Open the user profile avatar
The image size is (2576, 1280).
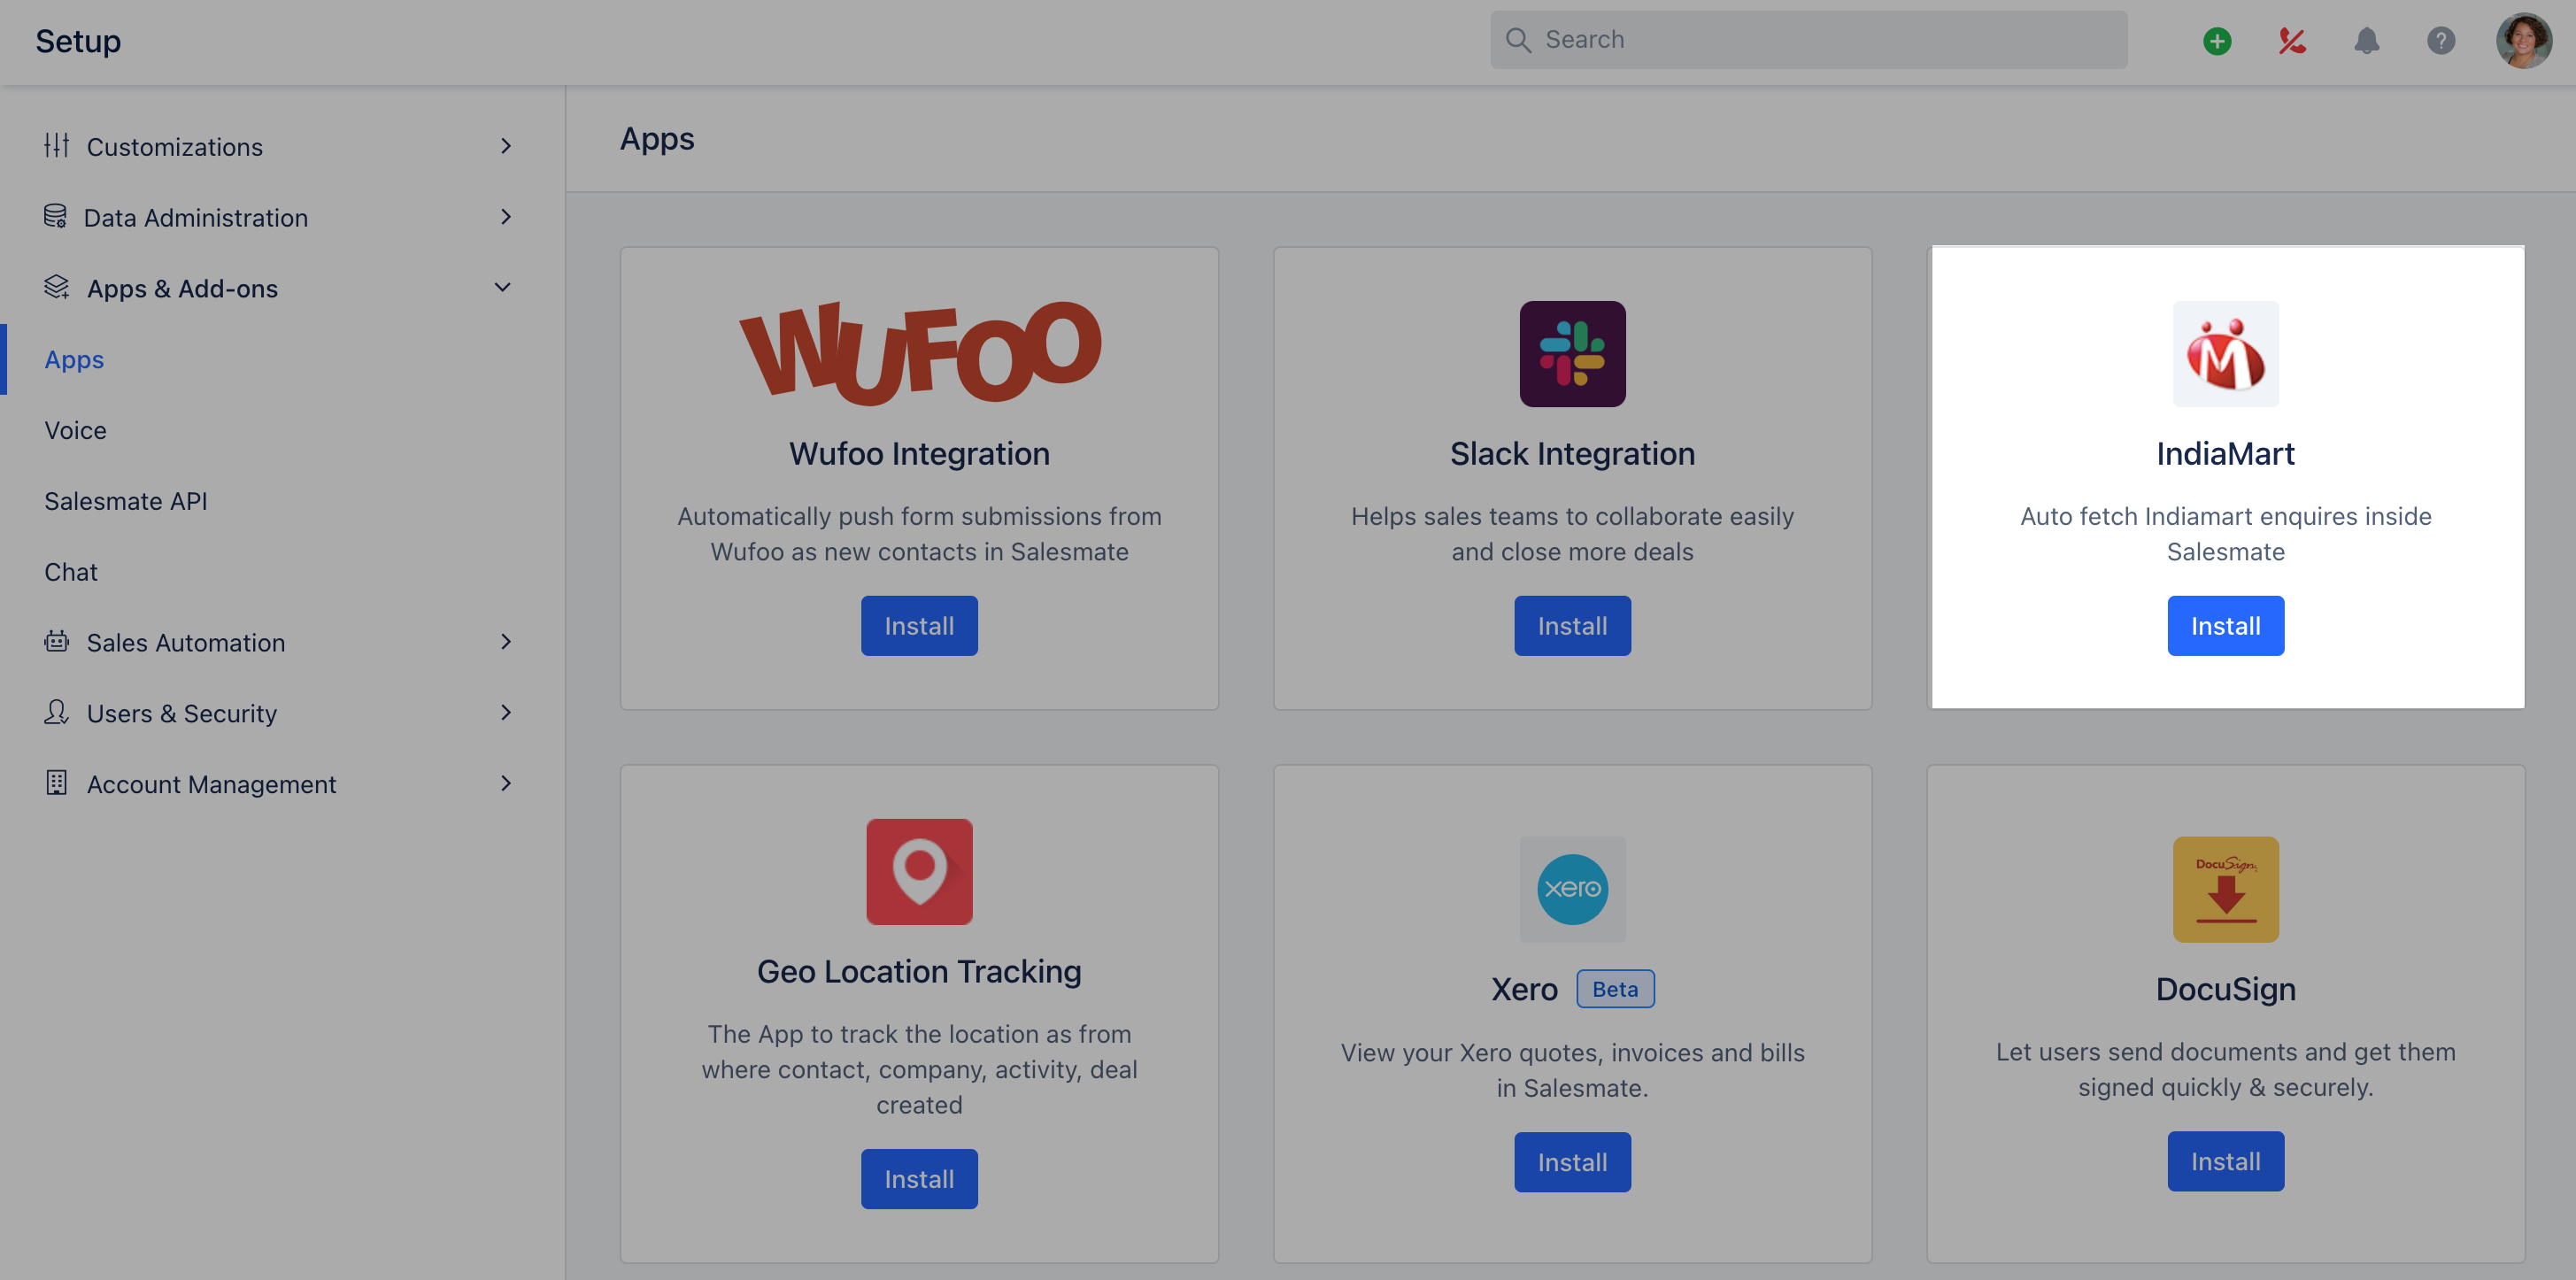tap(2523, 41)
